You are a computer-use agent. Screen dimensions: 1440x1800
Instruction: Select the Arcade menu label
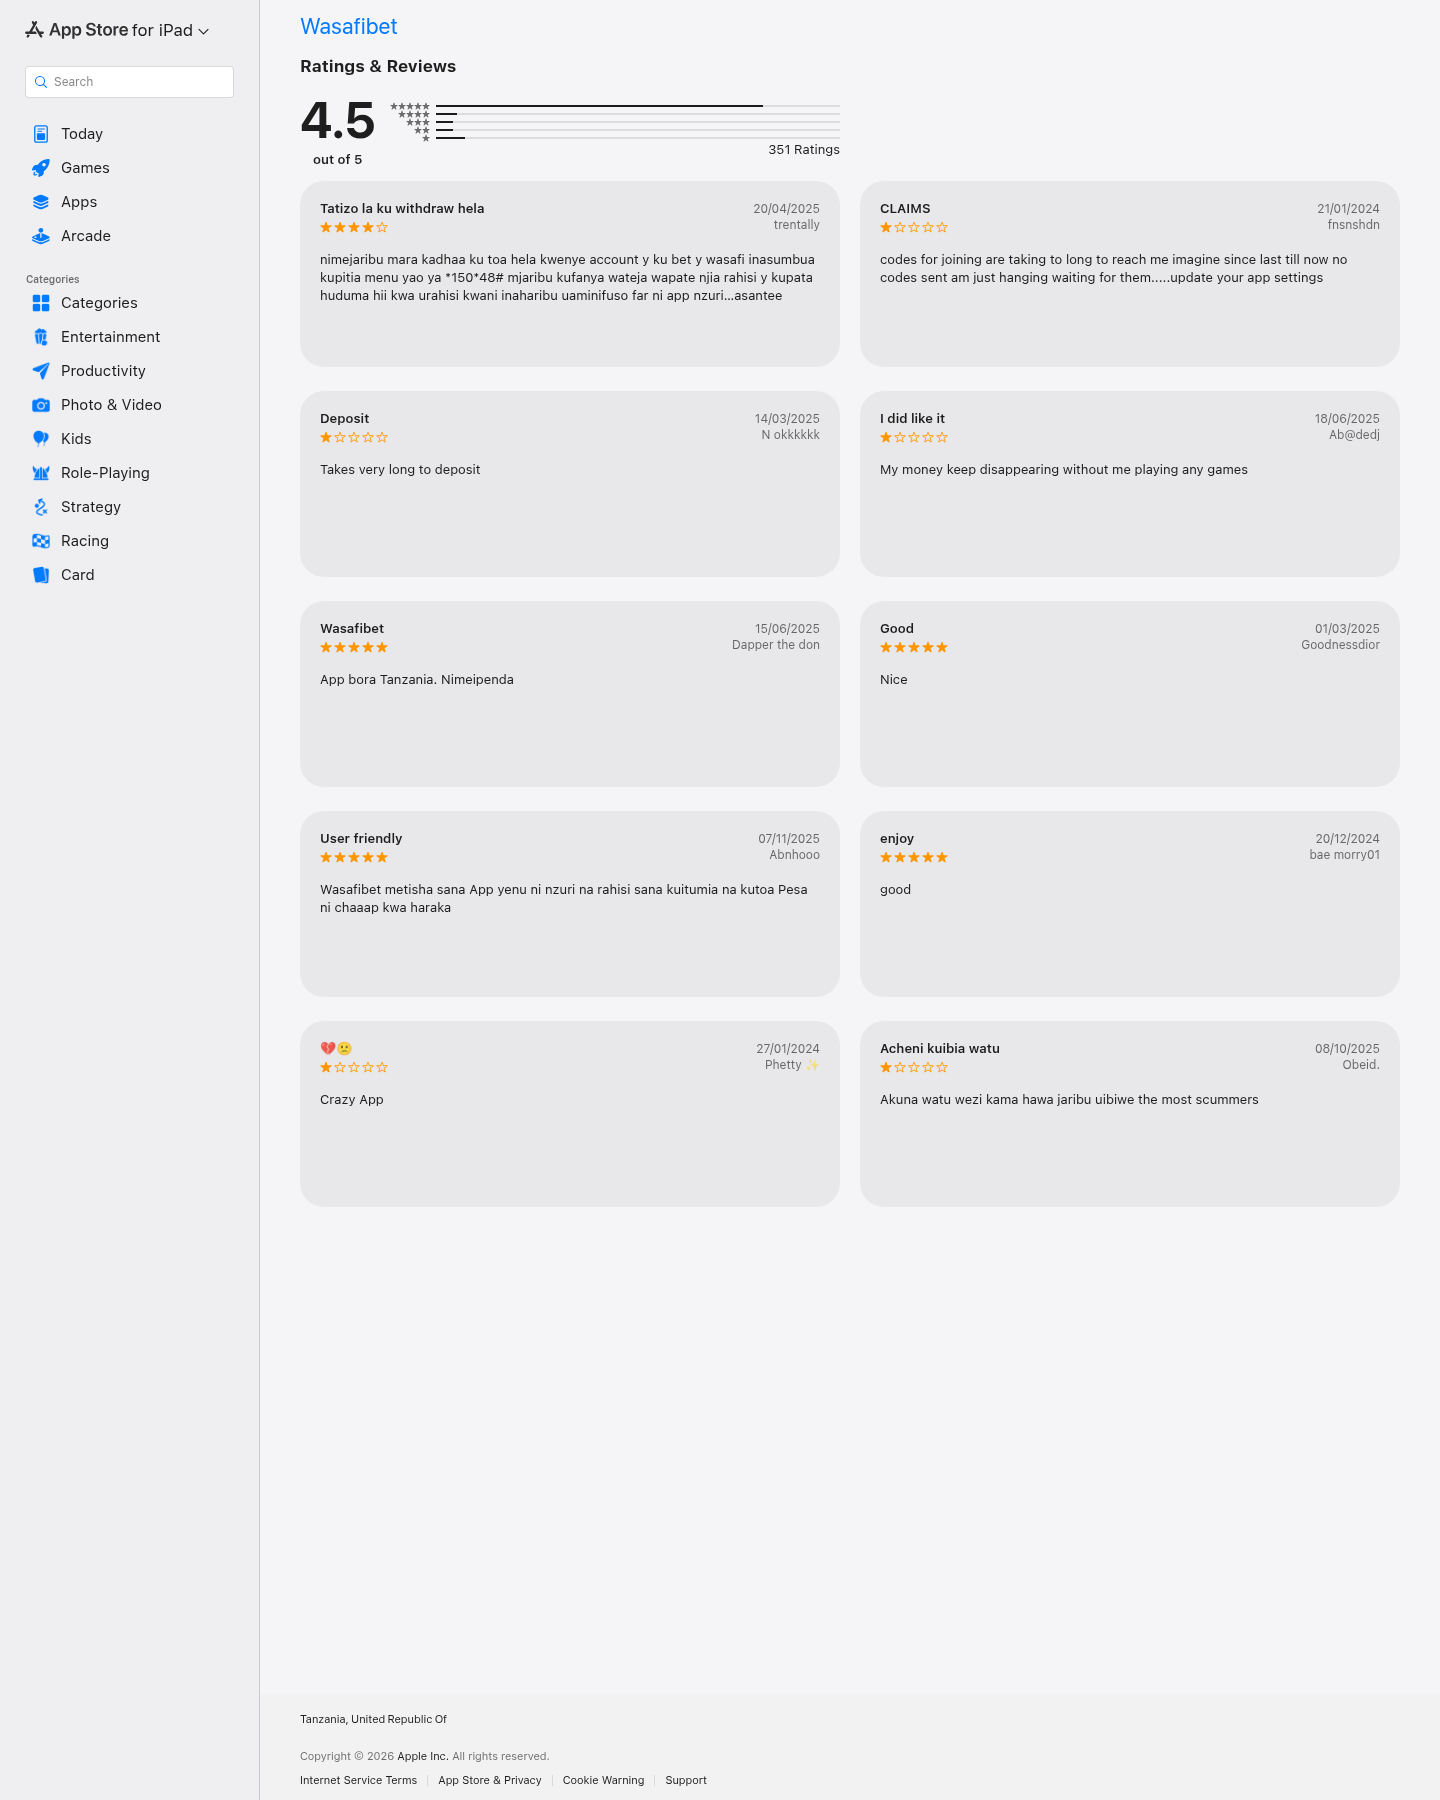86,236
